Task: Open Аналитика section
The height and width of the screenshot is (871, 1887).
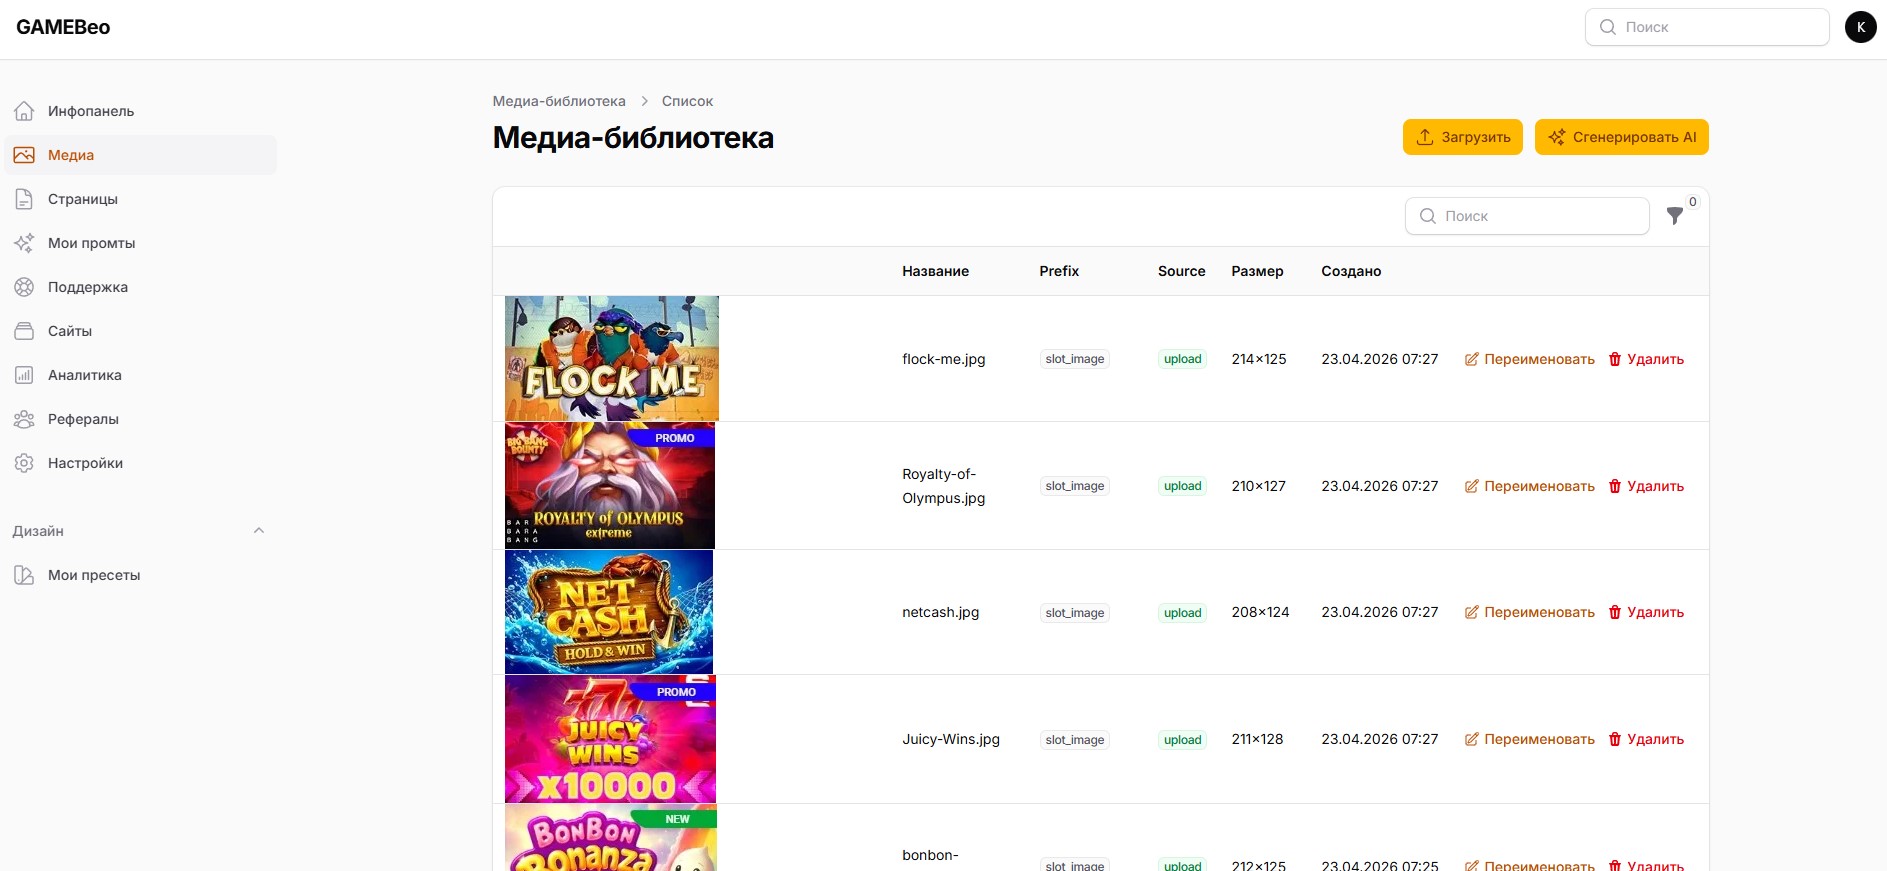Action: point(141,375)
